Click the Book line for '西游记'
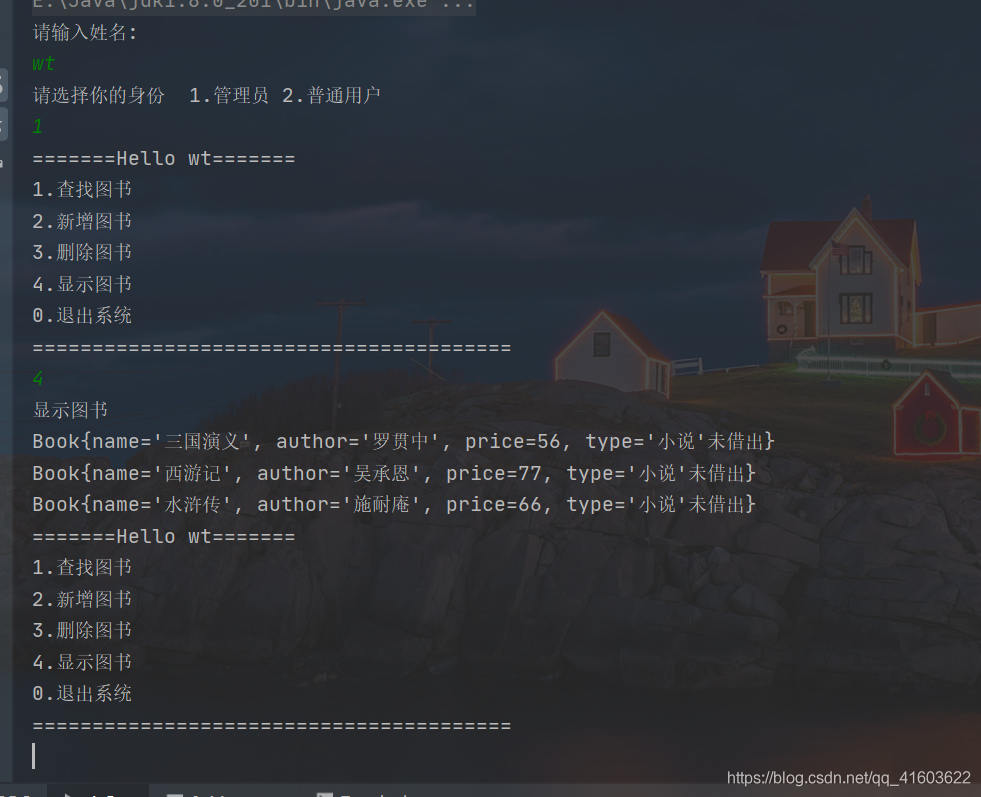 click(x=394, y=474)
